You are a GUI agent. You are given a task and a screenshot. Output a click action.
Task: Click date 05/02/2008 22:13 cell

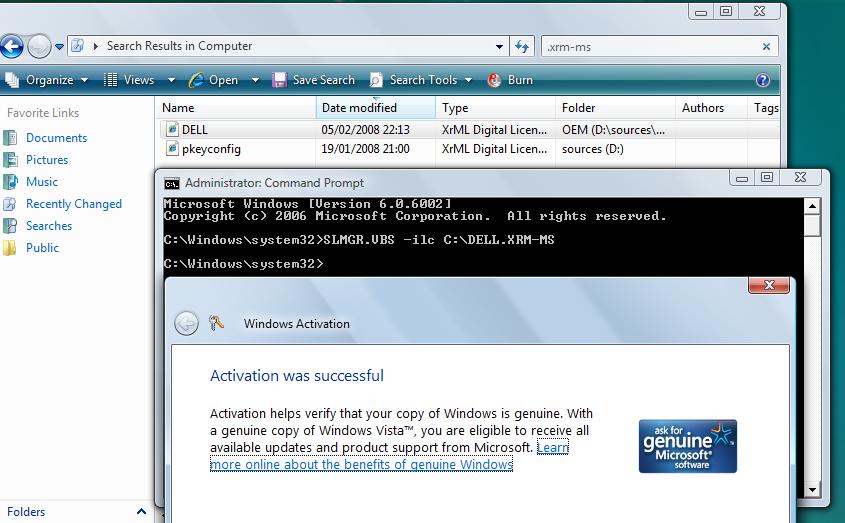click(365, 130)
